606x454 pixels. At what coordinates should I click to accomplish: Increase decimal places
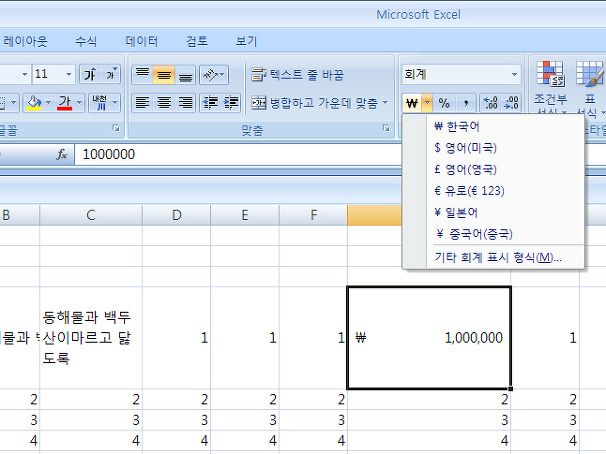click(490, 103)
